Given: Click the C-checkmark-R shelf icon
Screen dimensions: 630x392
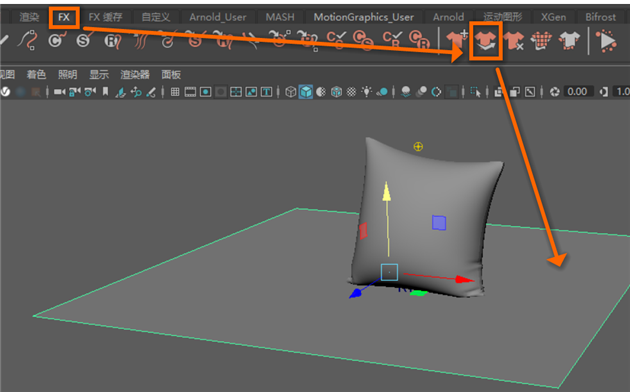Looking at the screenshot, I should (392, 40).
